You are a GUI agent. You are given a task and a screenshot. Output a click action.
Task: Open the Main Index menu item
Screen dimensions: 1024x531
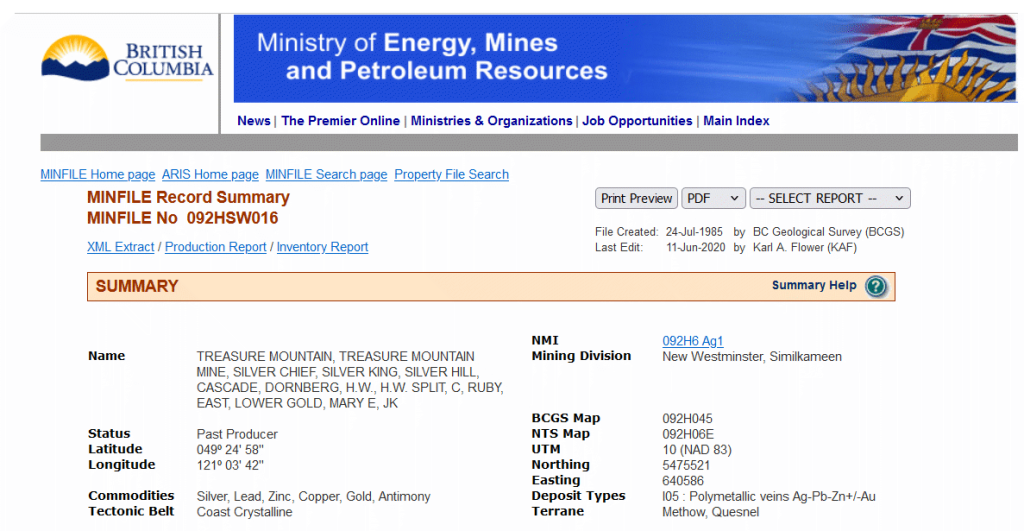point(736,121)
